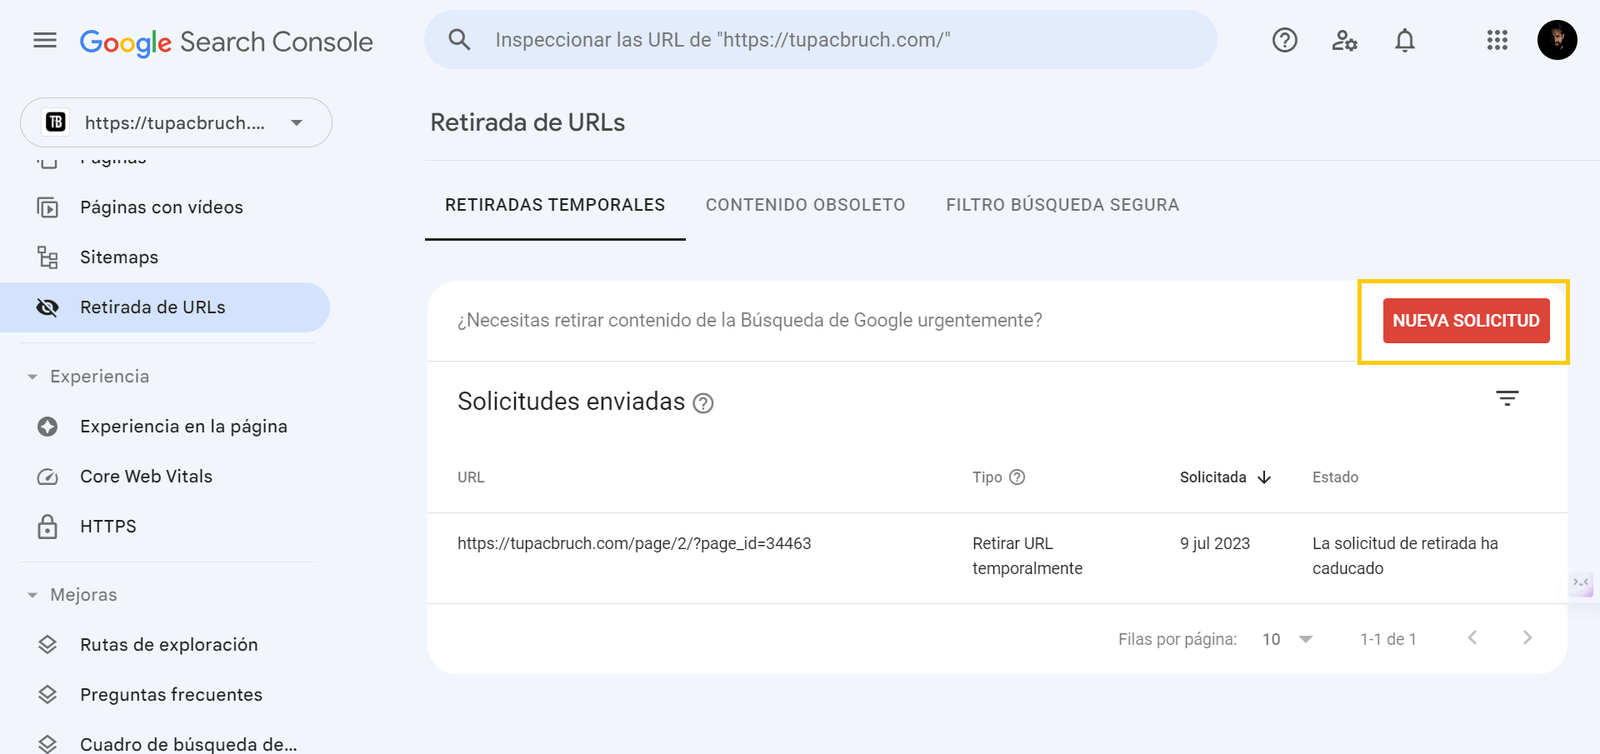Open the Google apps grid
The image size is (1600, 754).
point(1496,40)
